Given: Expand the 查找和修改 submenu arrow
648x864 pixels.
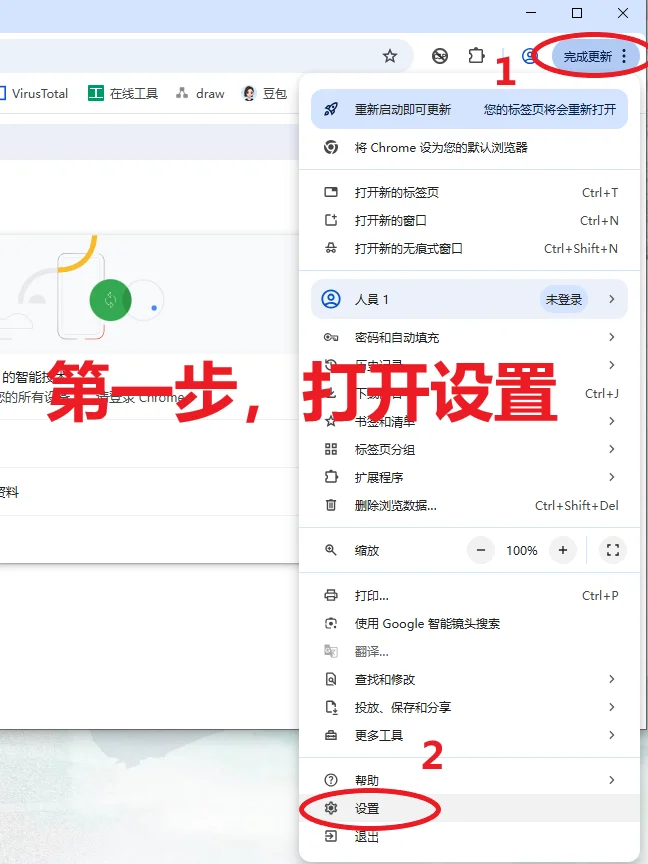Looking at the screenshot, I should coord(612,679).
